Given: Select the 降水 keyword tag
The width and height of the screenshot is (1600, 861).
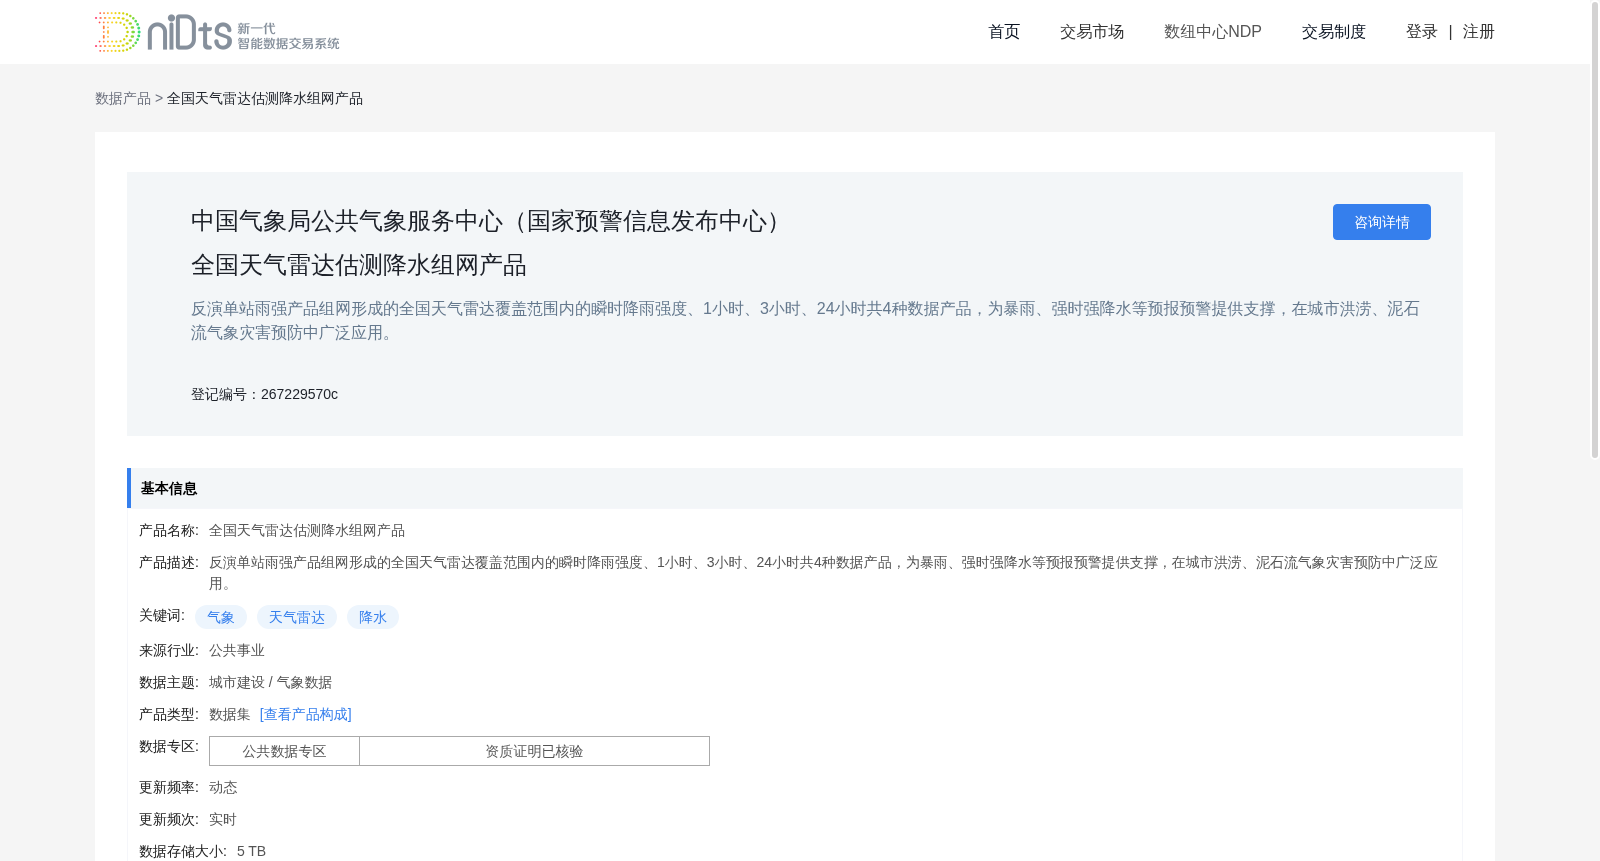Looking at the screenshot, I should [373, 617].
